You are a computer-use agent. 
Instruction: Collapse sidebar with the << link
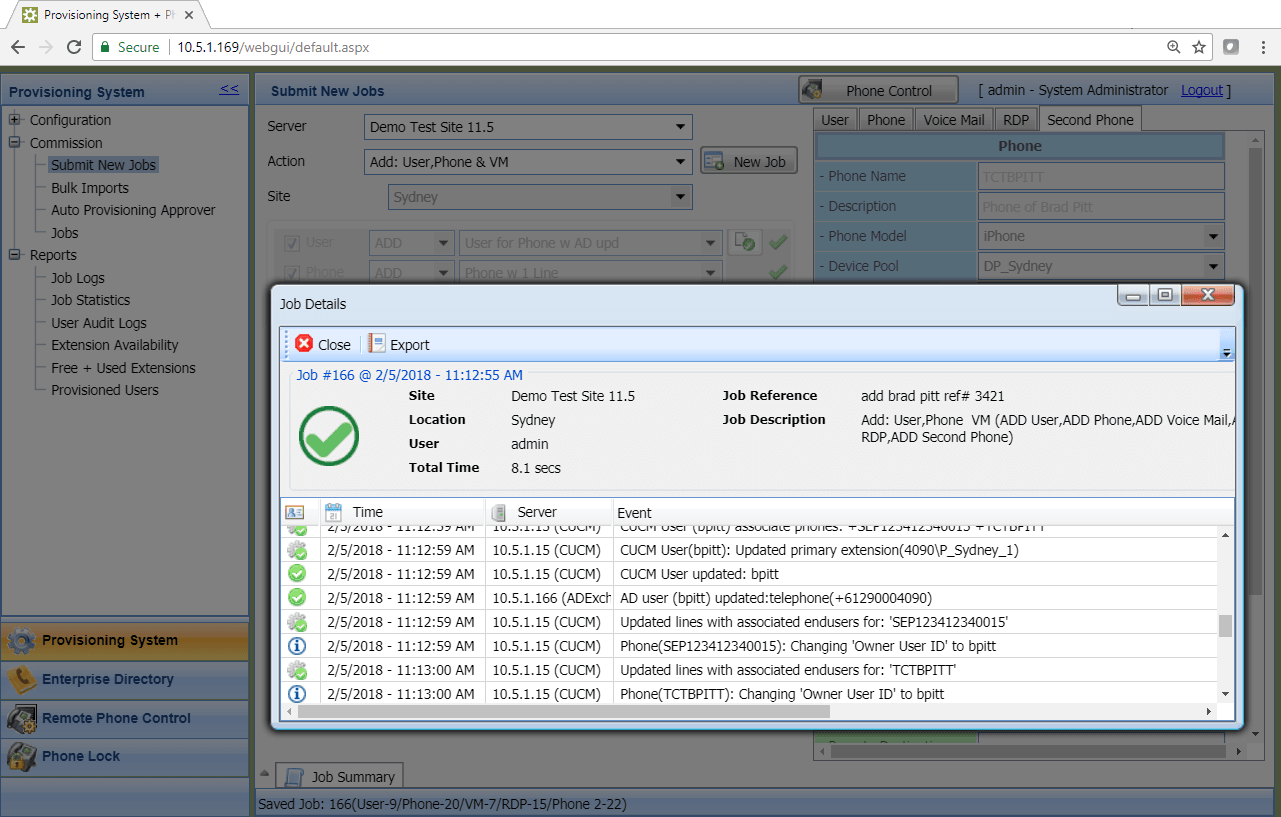click(x=229, y=89)
